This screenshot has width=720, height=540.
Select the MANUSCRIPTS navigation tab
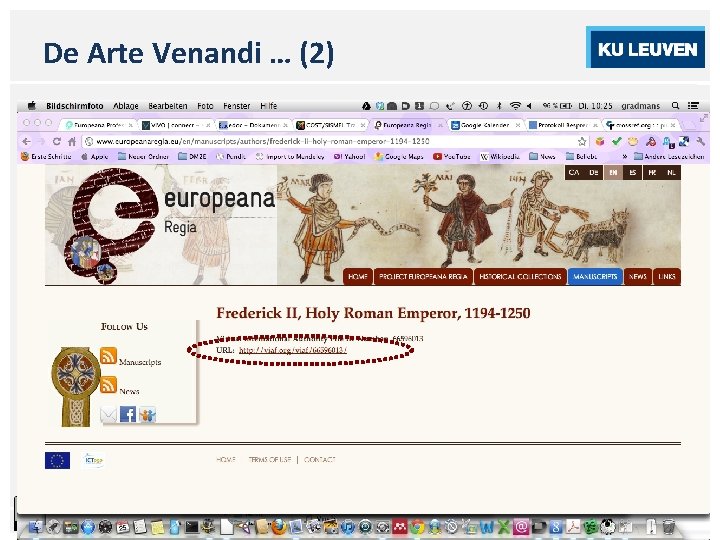[595, 276]
